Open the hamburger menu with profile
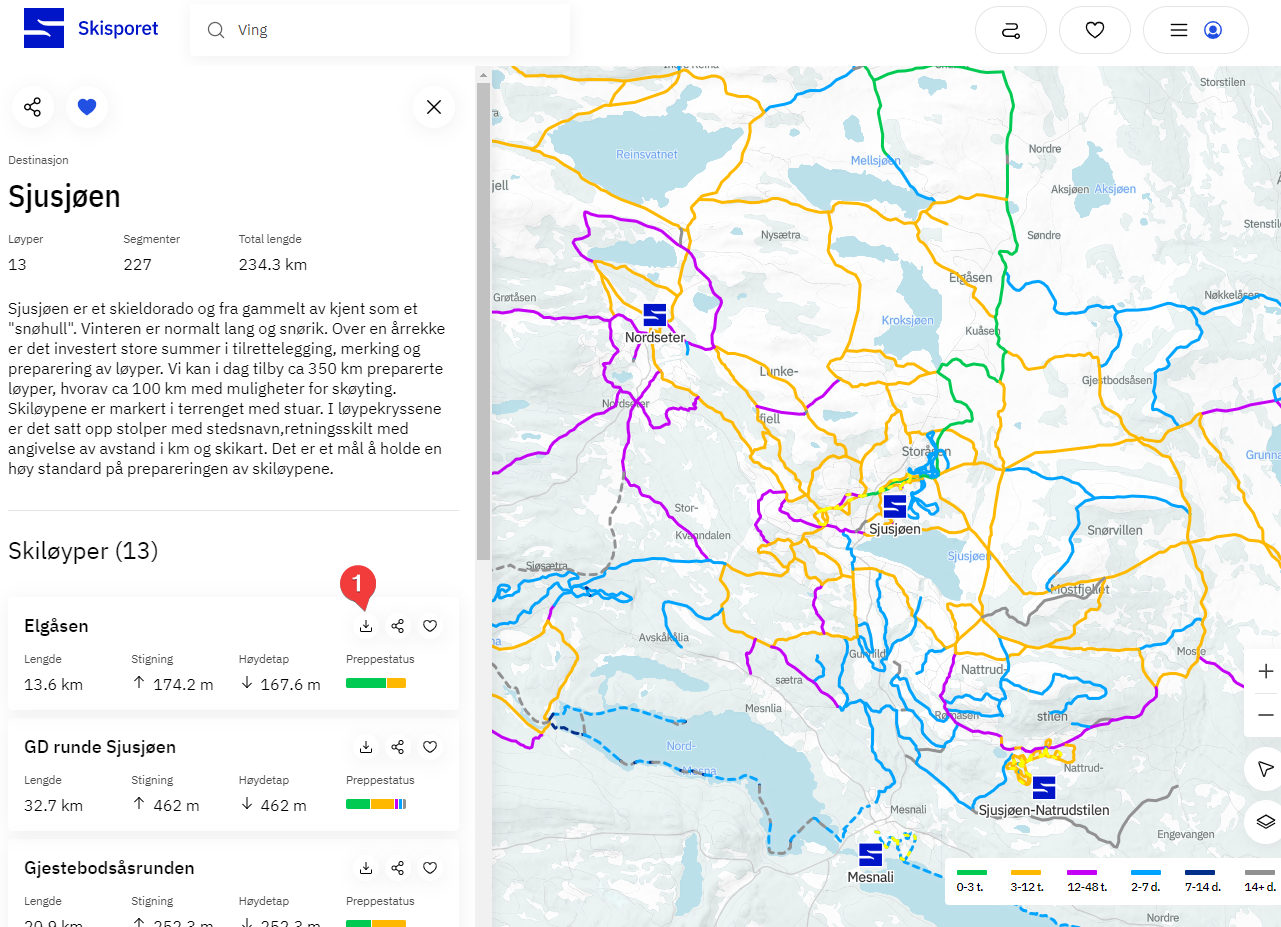This screenshot has width=1281, height=927. coord(1196,30)
